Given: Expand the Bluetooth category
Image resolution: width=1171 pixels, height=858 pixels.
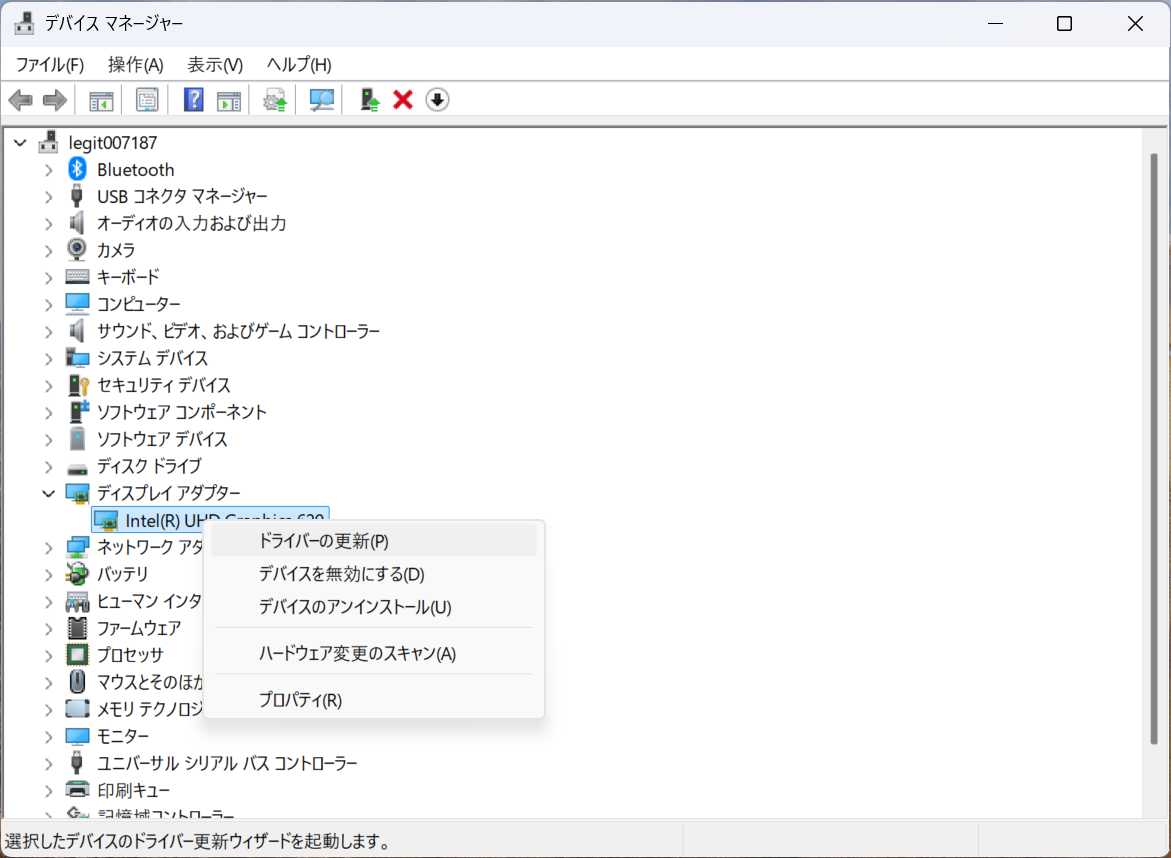Looking at the screenshot, I should 48,169.
